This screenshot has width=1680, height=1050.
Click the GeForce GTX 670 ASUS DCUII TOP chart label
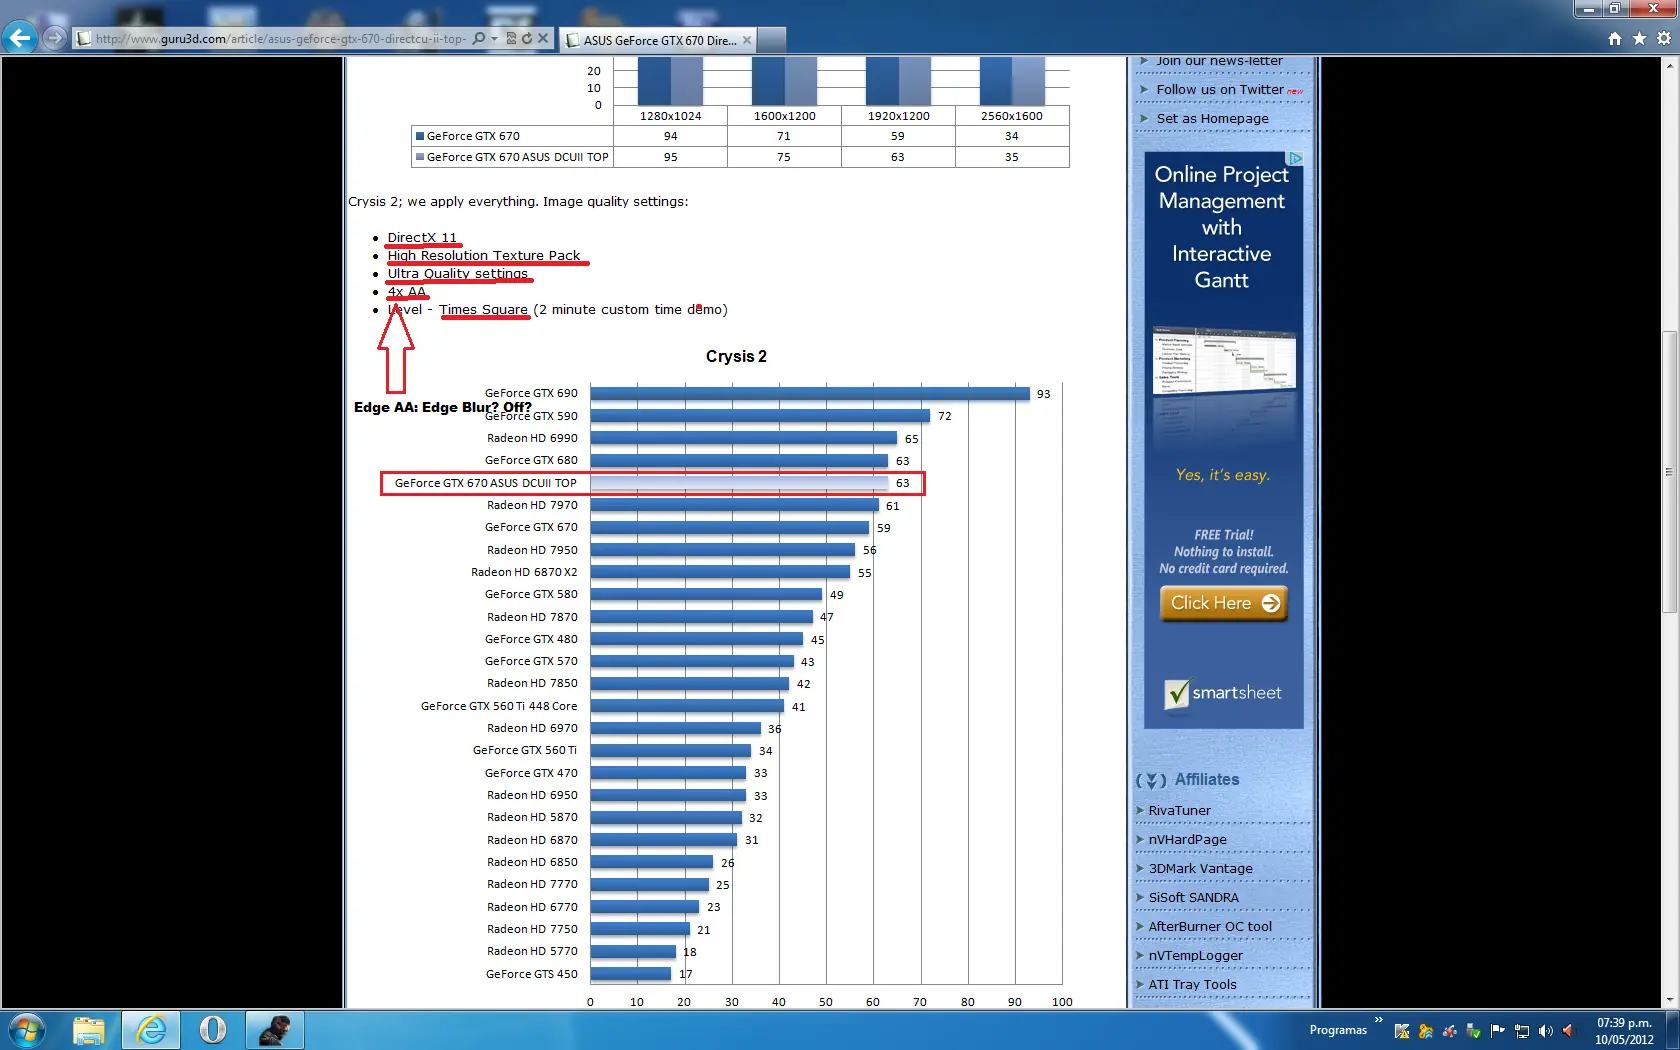(486, 483)
